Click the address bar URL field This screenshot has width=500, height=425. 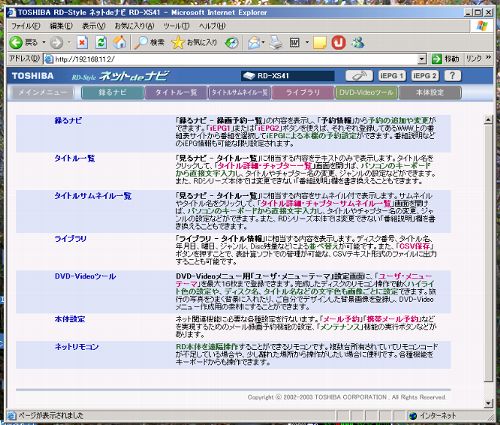(235, 59)
